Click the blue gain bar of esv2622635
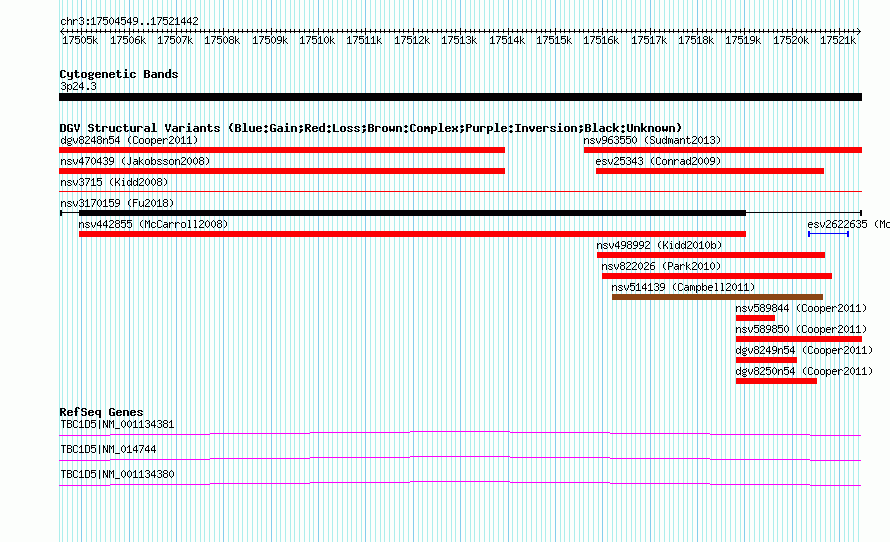This screenshot has height=542, width=890. (x=828, y=234)
